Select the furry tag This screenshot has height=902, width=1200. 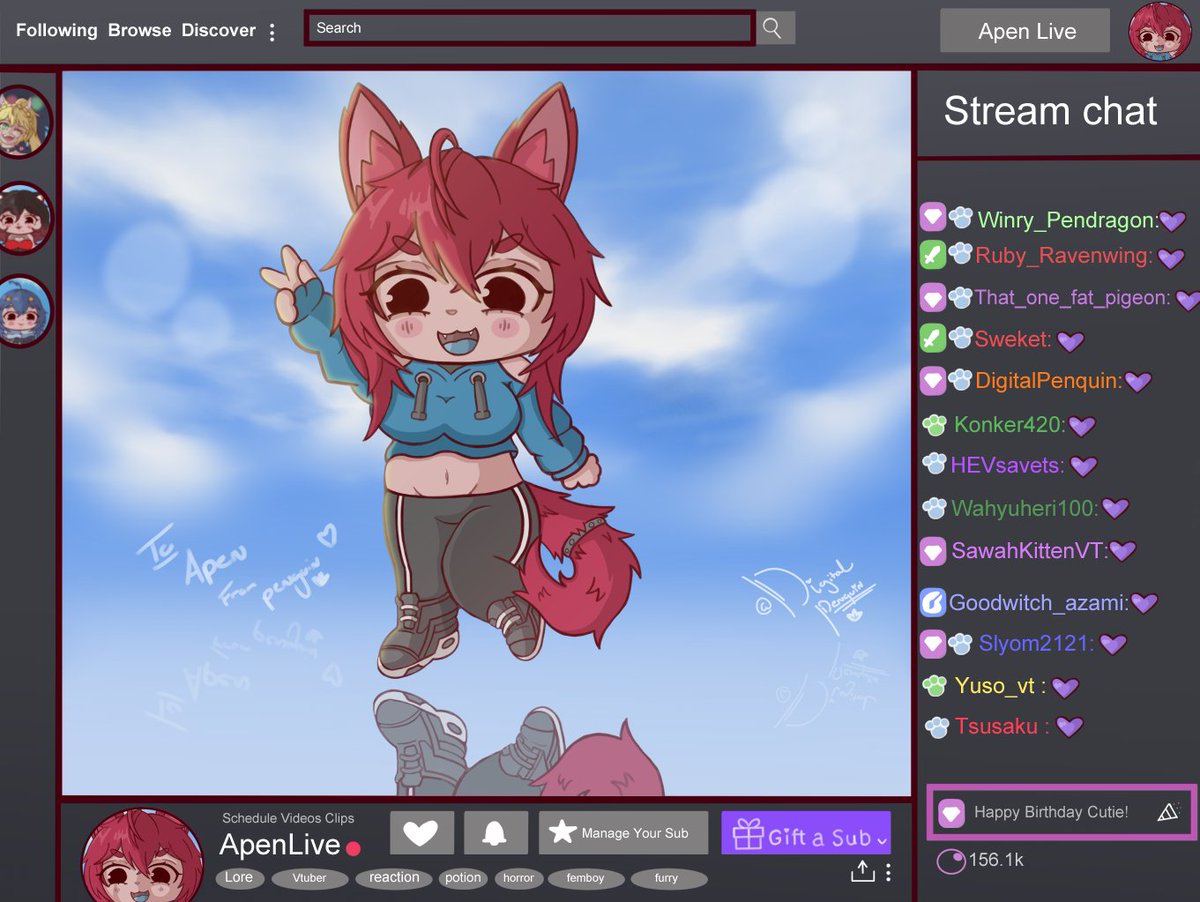click(x=667, y=878)
